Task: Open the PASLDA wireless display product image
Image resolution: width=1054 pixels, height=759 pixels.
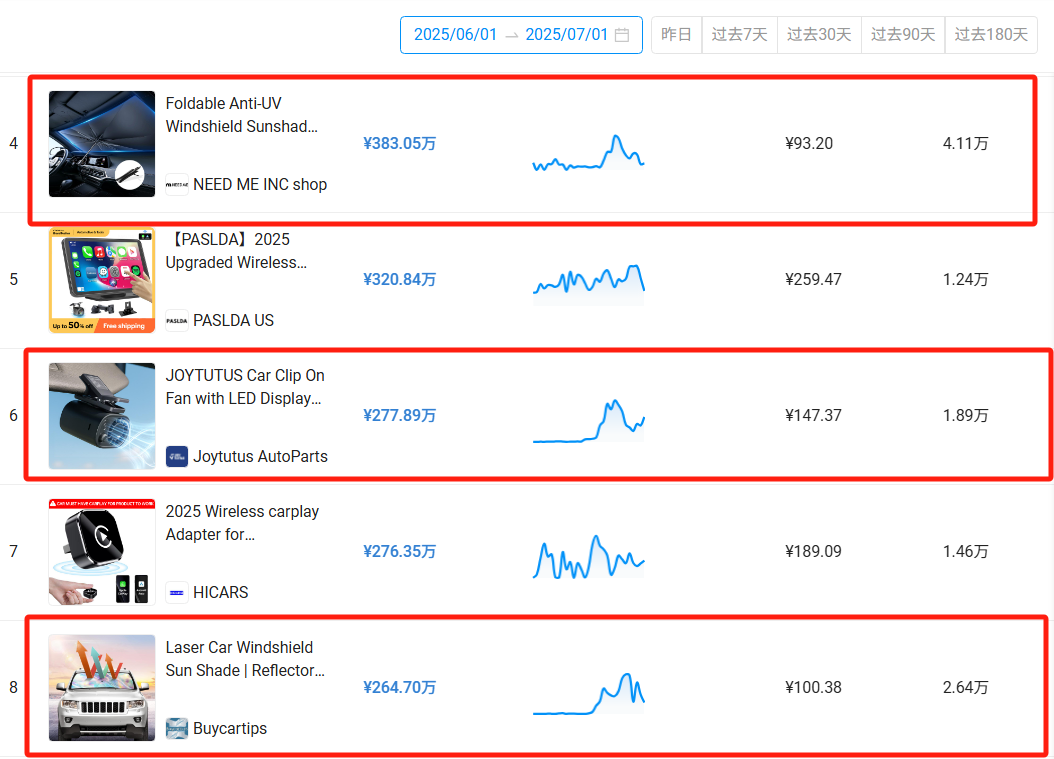Action: click(102, 280)
